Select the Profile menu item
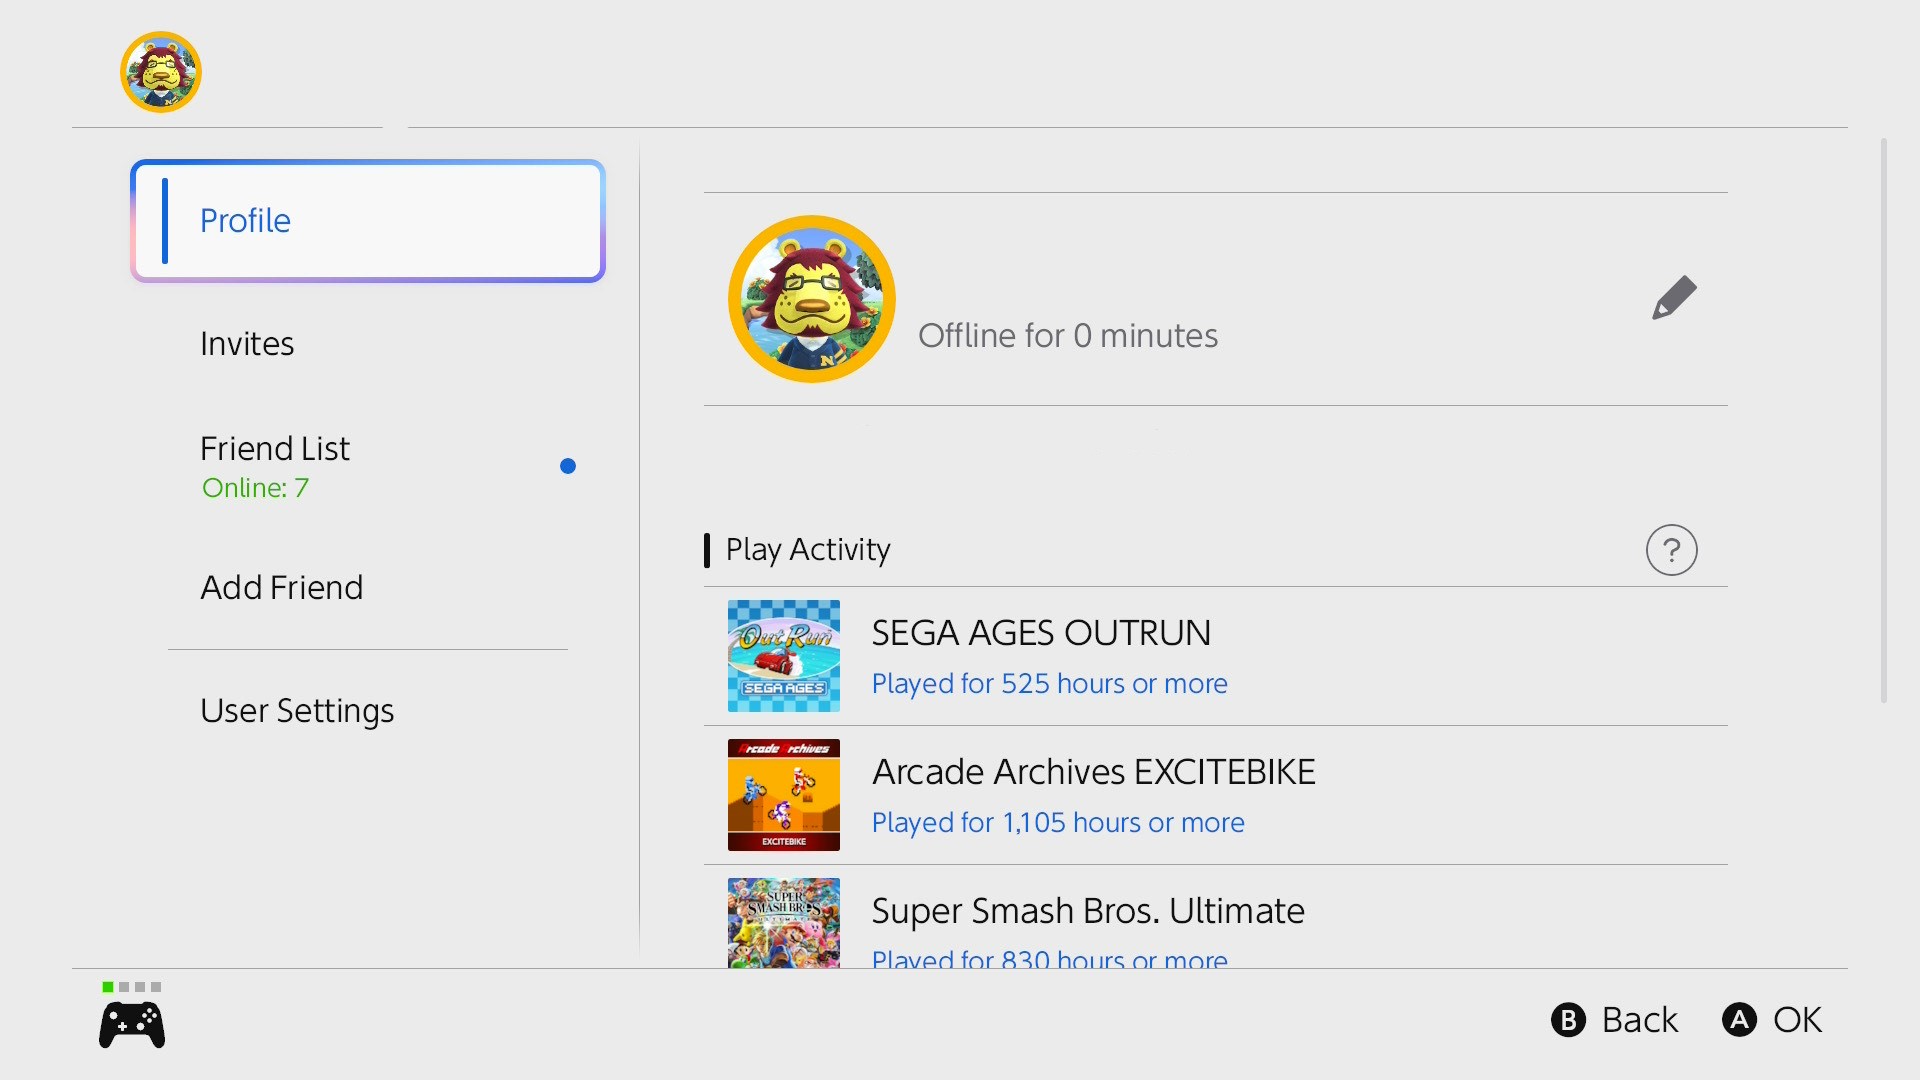This screenshot has width=1920, height=1080. pyautogui.click(x=368, y=221)
